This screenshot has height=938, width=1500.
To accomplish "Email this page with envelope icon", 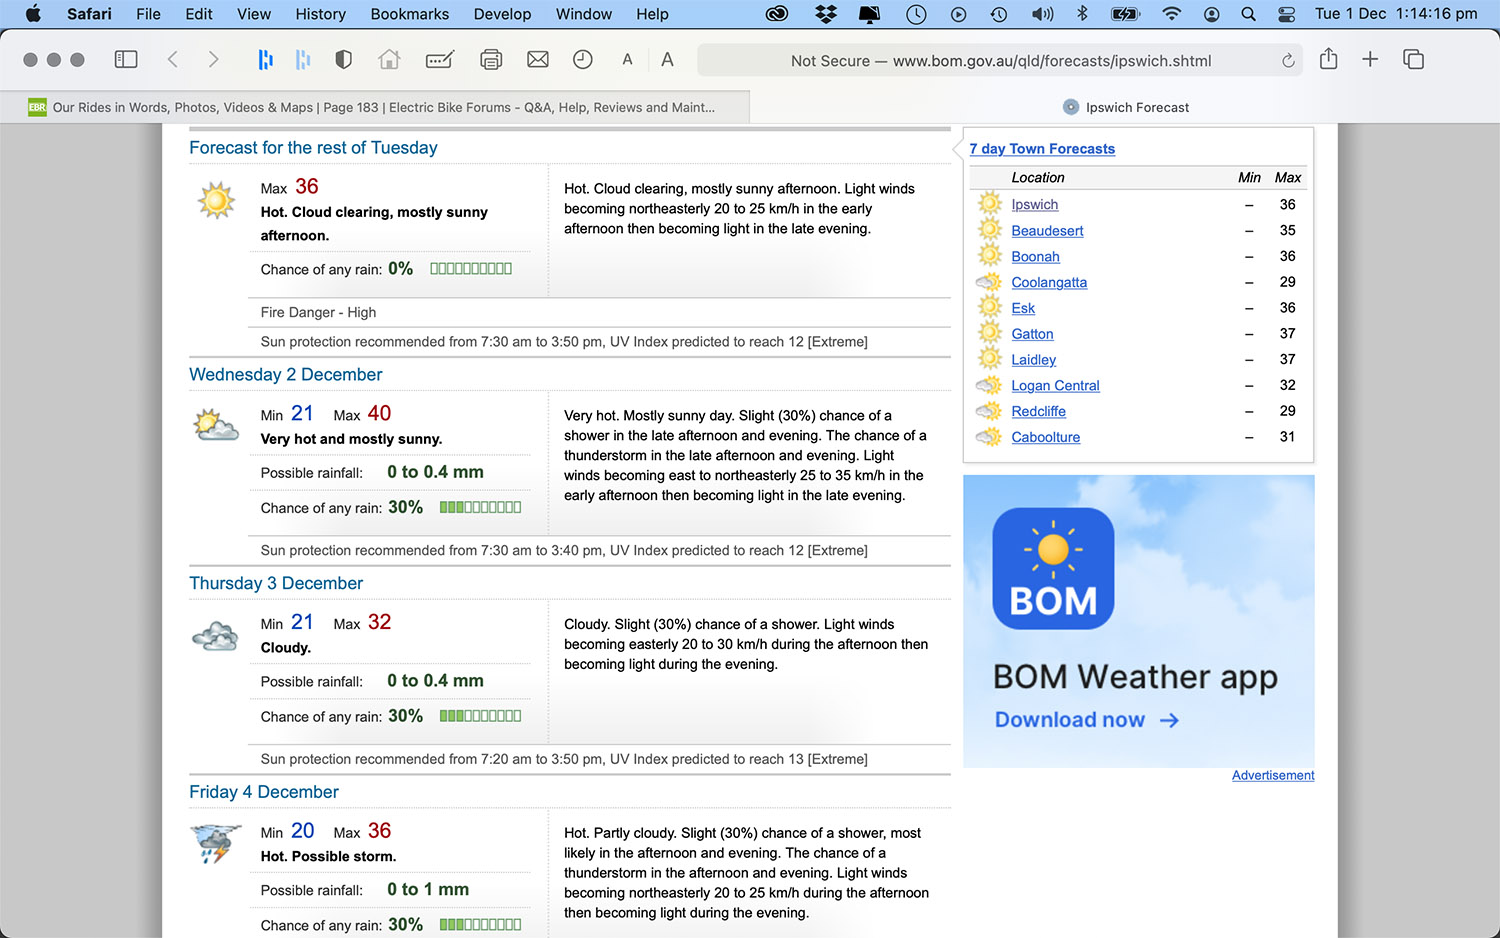I will click(537, 60).
